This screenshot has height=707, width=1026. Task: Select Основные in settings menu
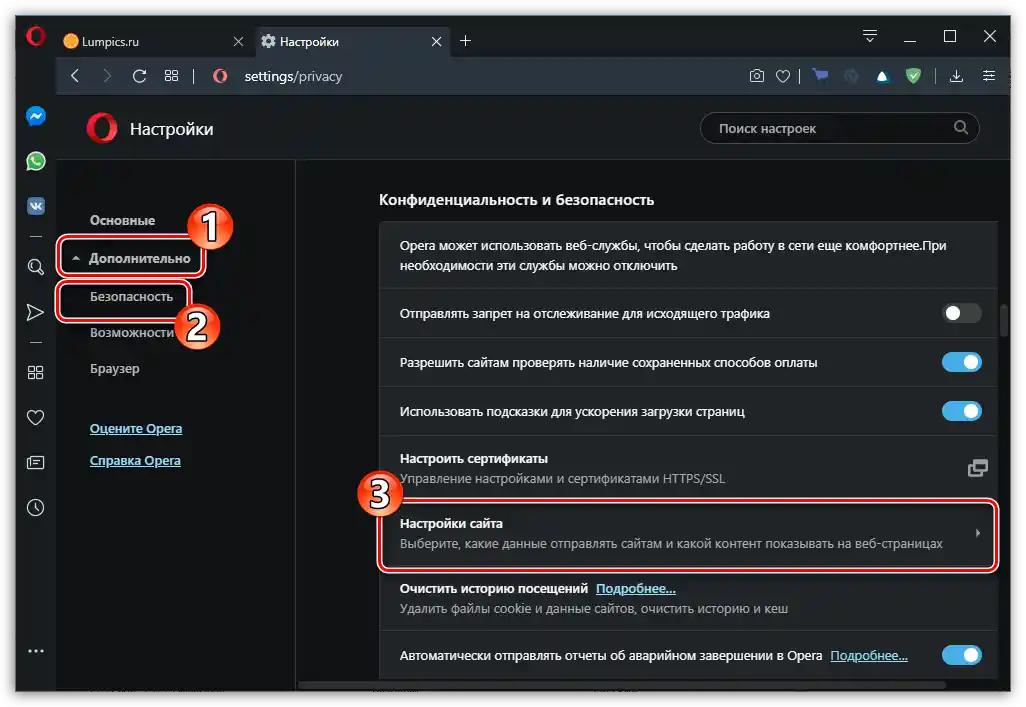(122, 221)
